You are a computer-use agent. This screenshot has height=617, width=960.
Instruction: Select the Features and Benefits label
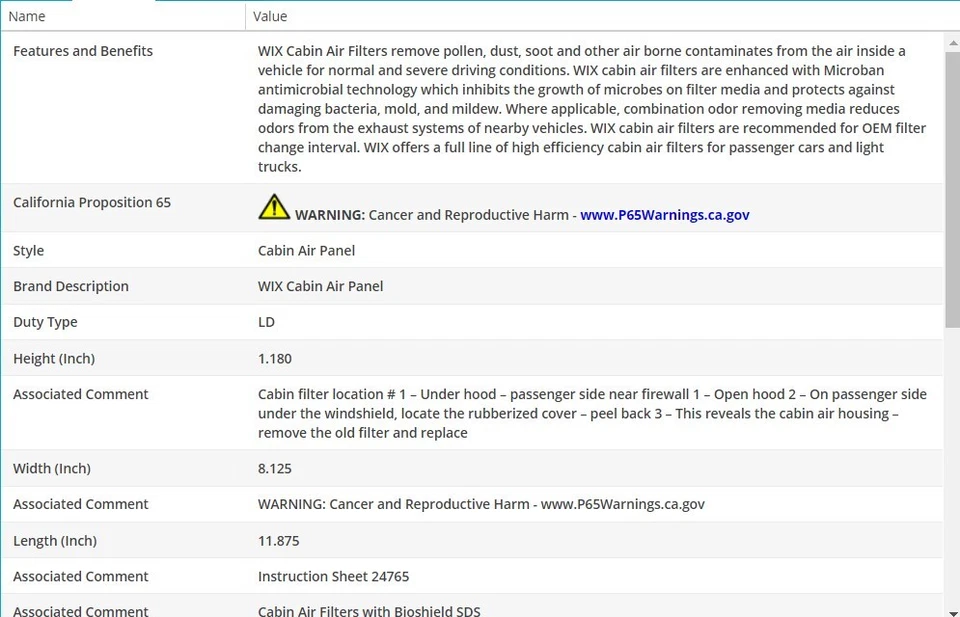(83, 51)
